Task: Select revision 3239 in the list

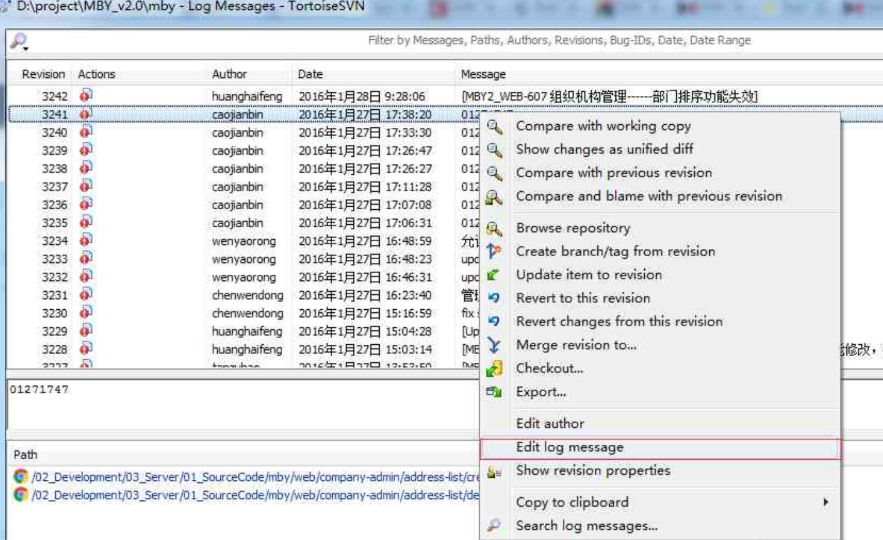Action: (55, 150)
